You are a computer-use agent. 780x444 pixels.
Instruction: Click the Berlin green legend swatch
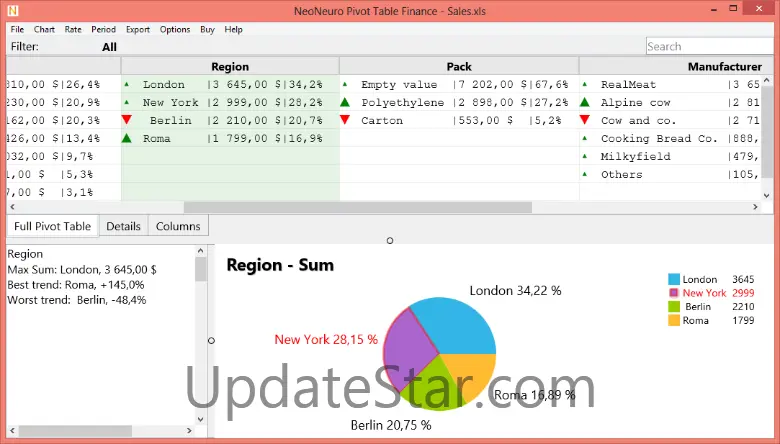click(674, 306)
